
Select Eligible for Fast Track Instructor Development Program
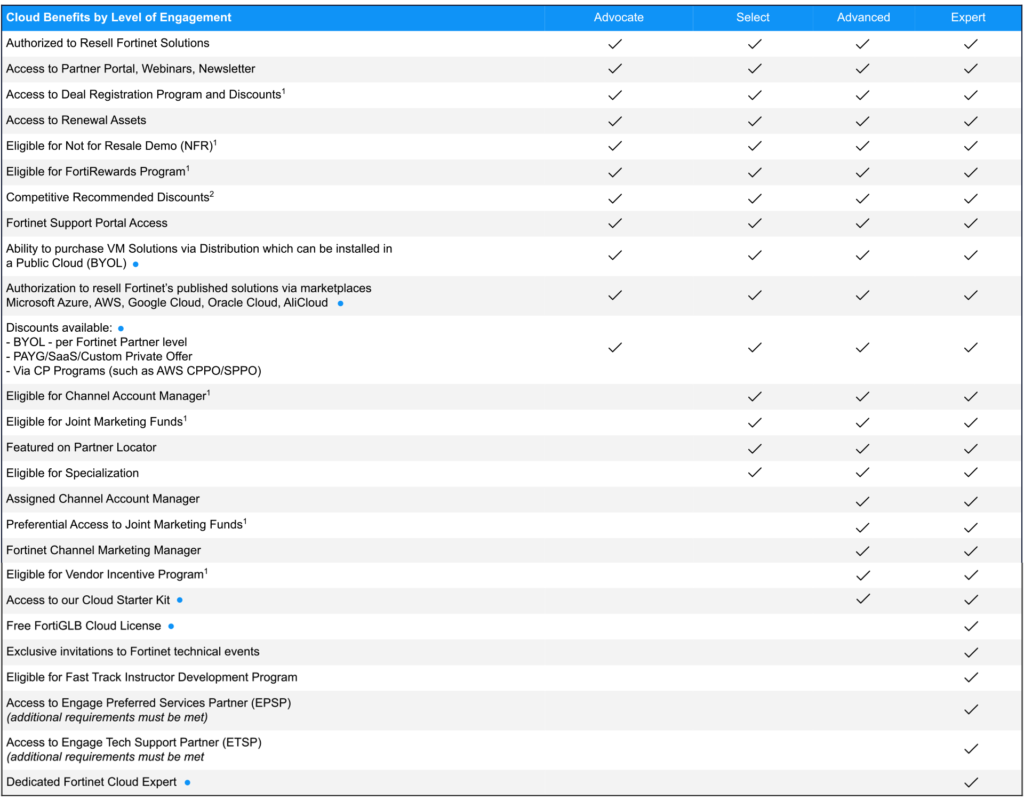point(152,677)
